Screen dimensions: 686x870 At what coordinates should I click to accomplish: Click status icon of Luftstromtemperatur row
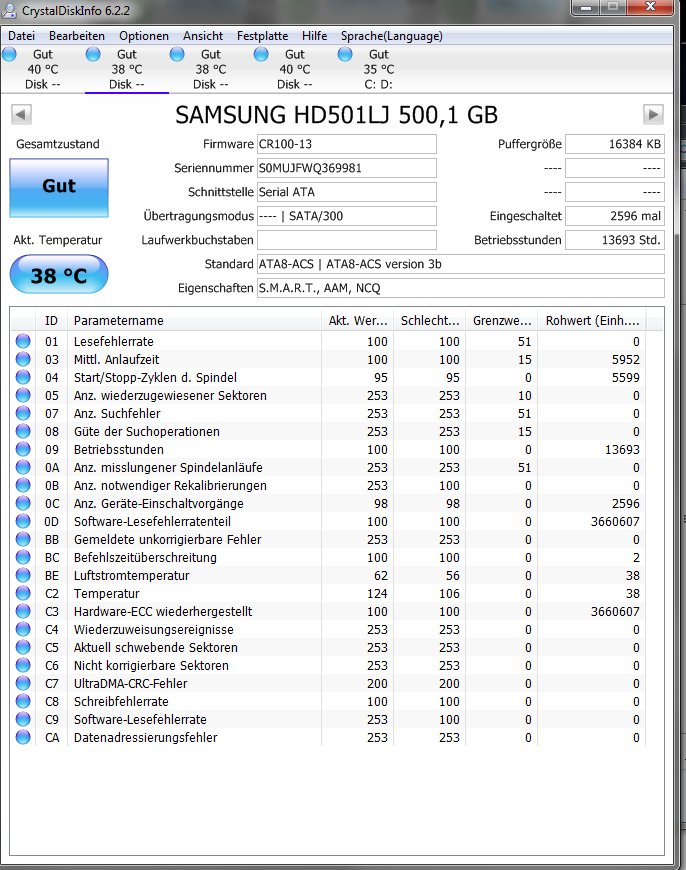tap(23, 575)
